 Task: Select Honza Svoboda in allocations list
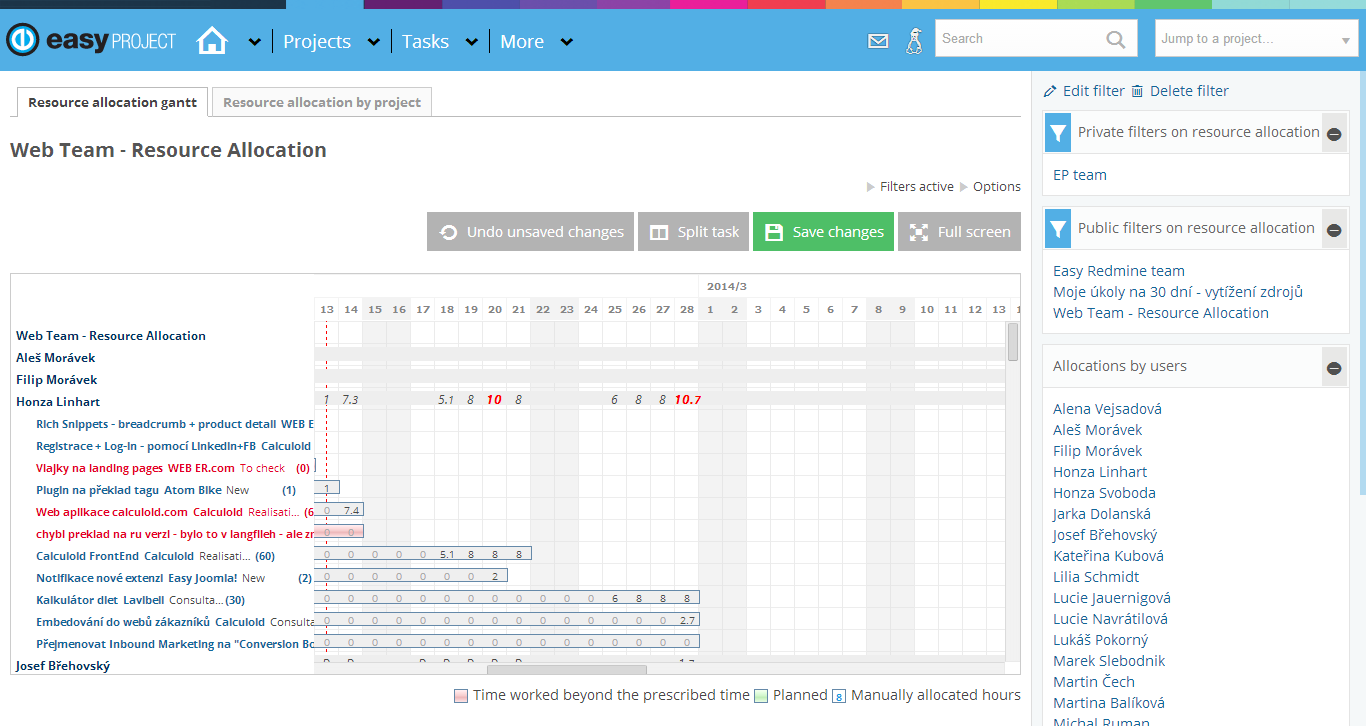(1104, 493)
